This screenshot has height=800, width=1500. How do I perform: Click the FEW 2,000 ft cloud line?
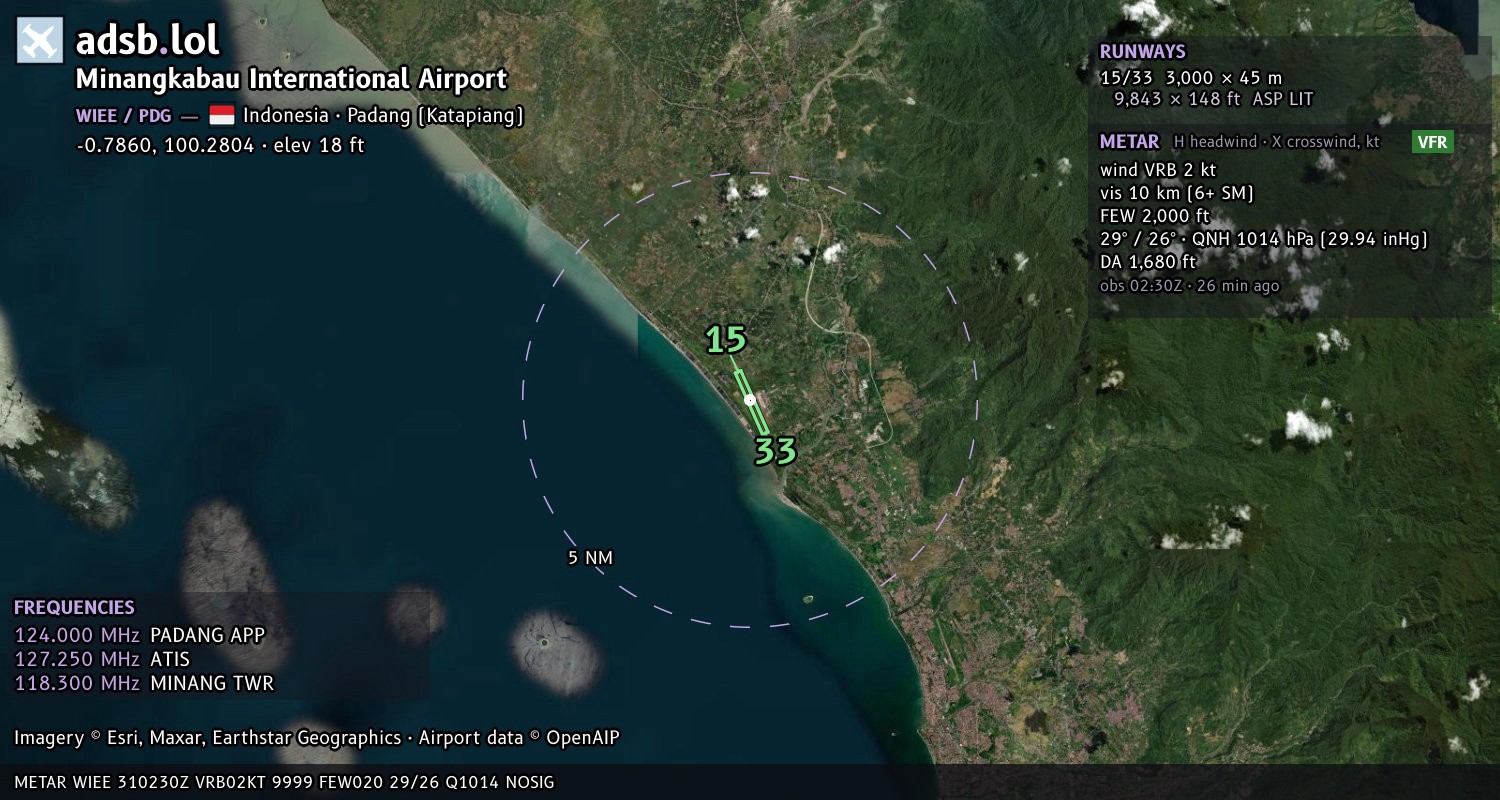tap(1154, 216)
